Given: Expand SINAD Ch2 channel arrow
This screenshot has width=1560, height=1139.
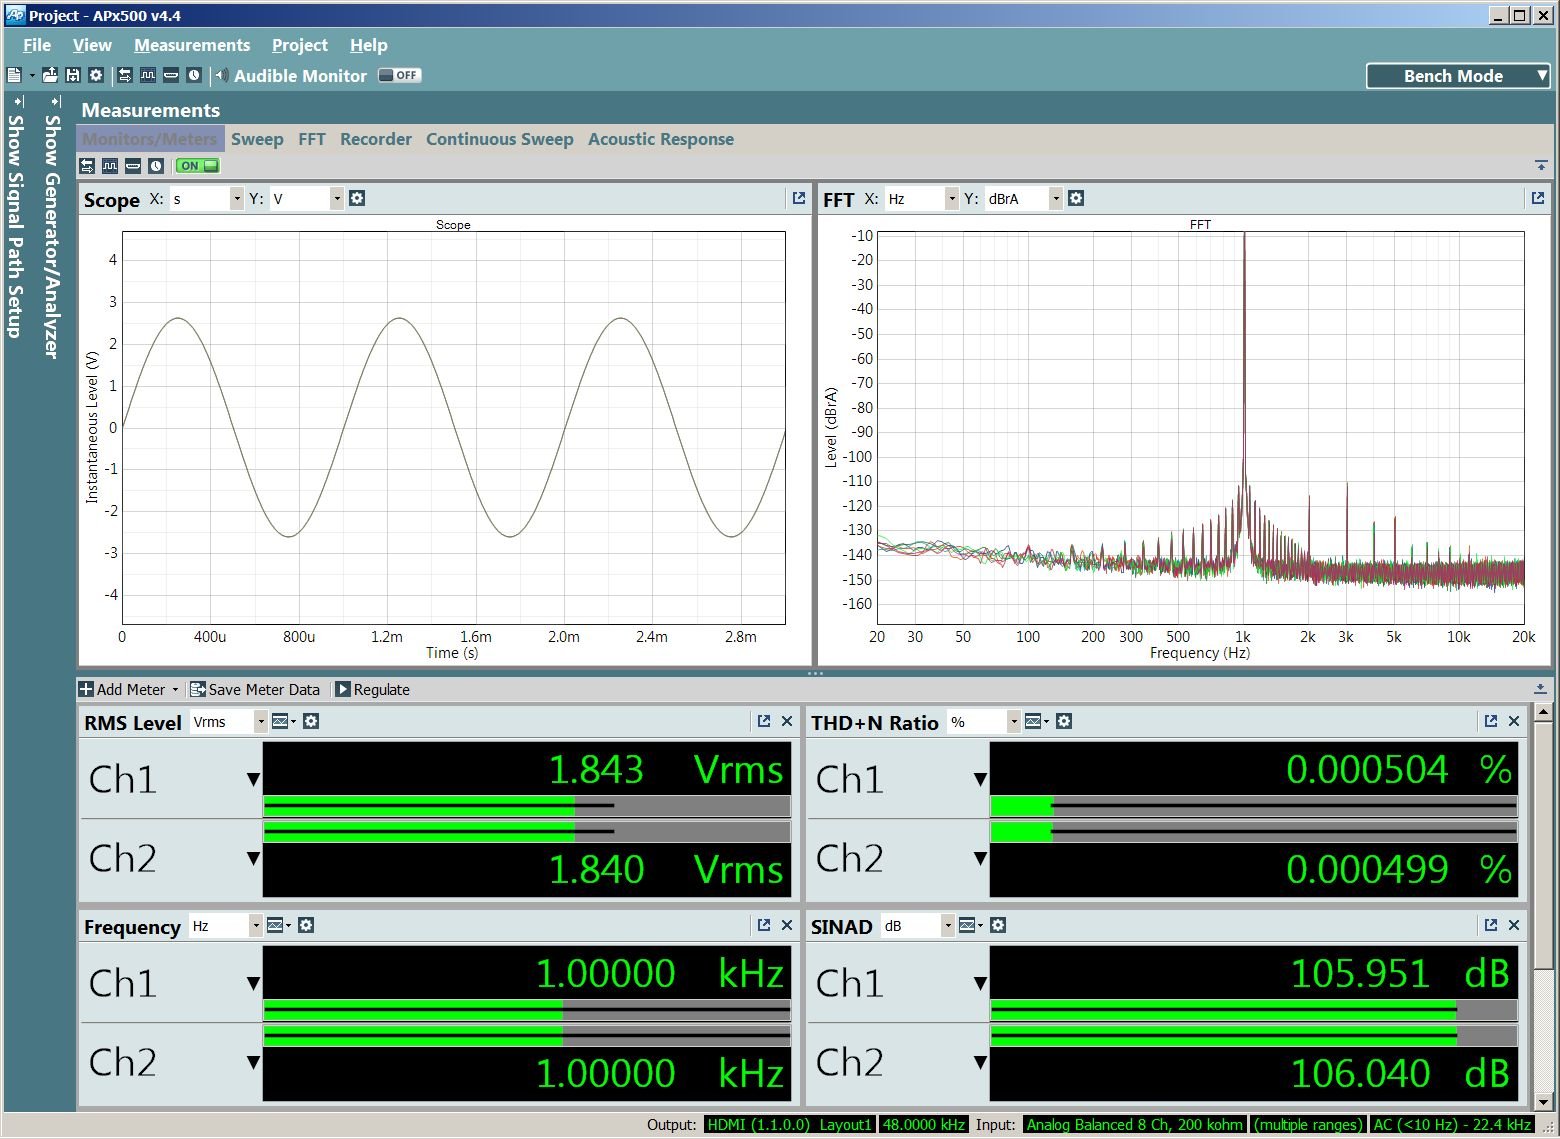Looking at the screenshot, I should [980, 1062].
